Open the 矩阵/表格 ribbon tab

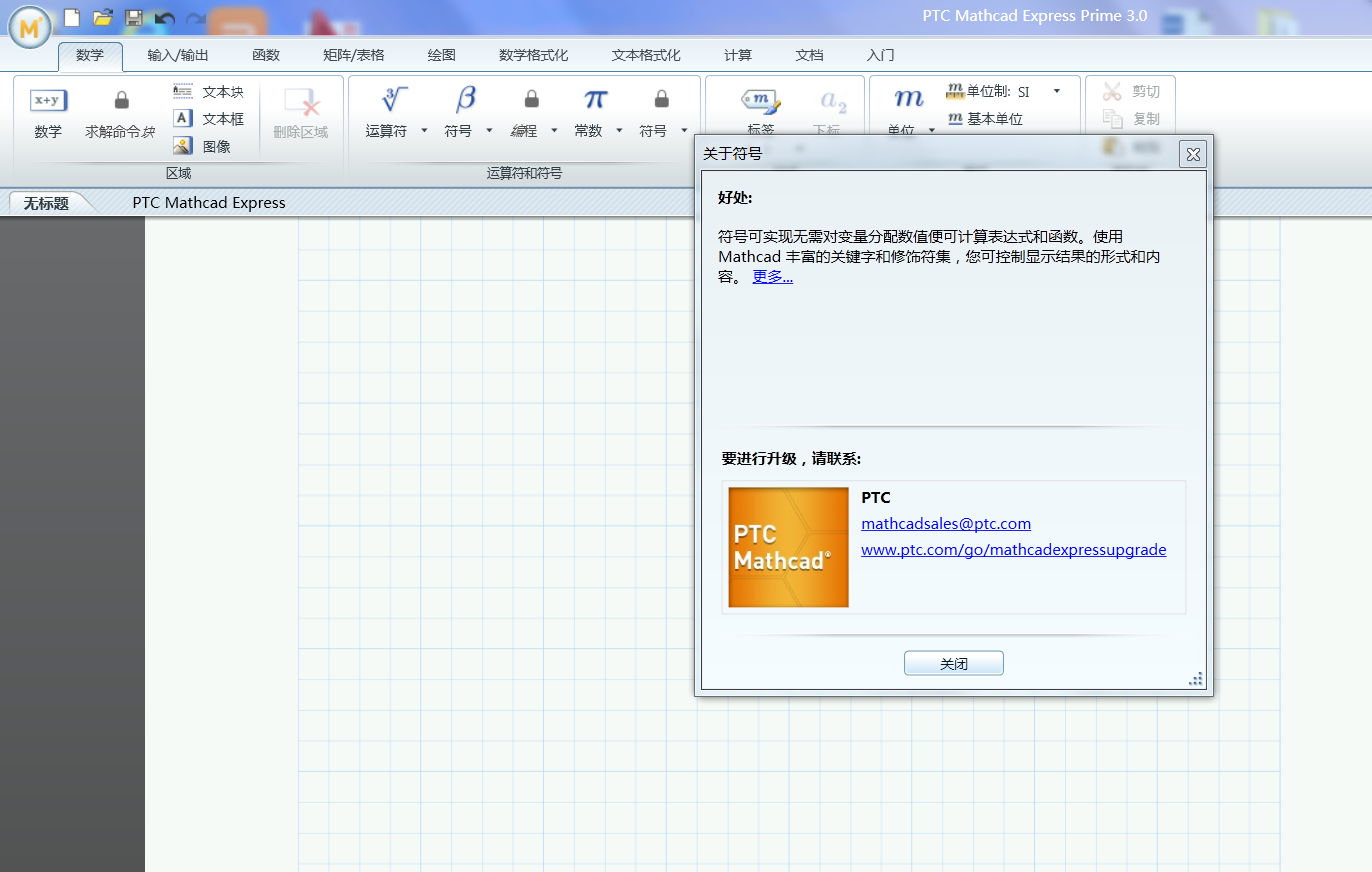pyautogui.click(x=354, y=56)
